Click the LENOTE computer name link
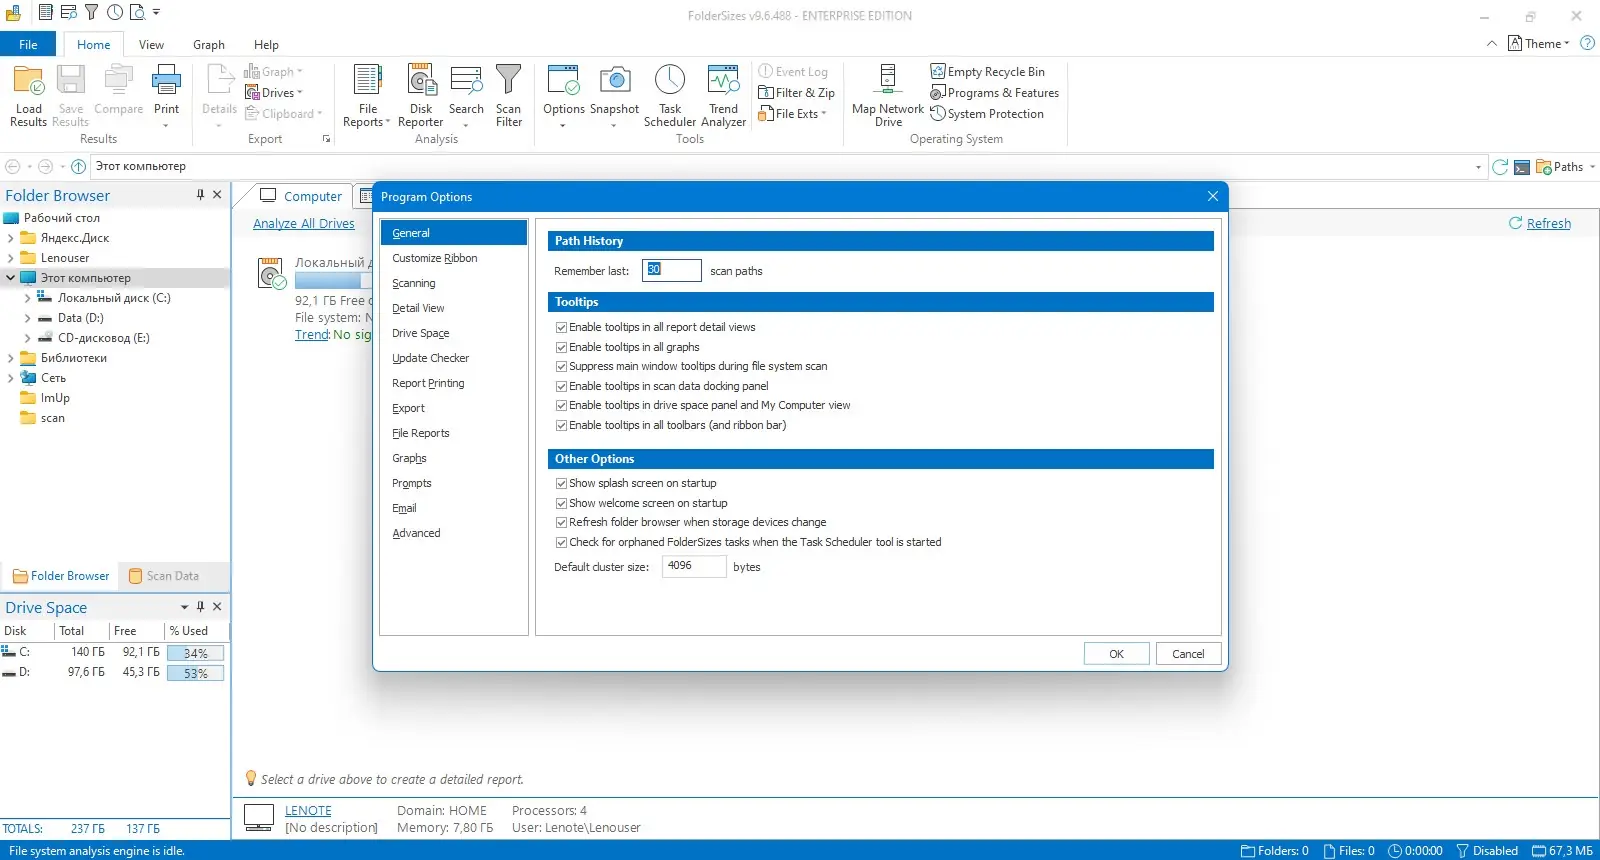 308,811
